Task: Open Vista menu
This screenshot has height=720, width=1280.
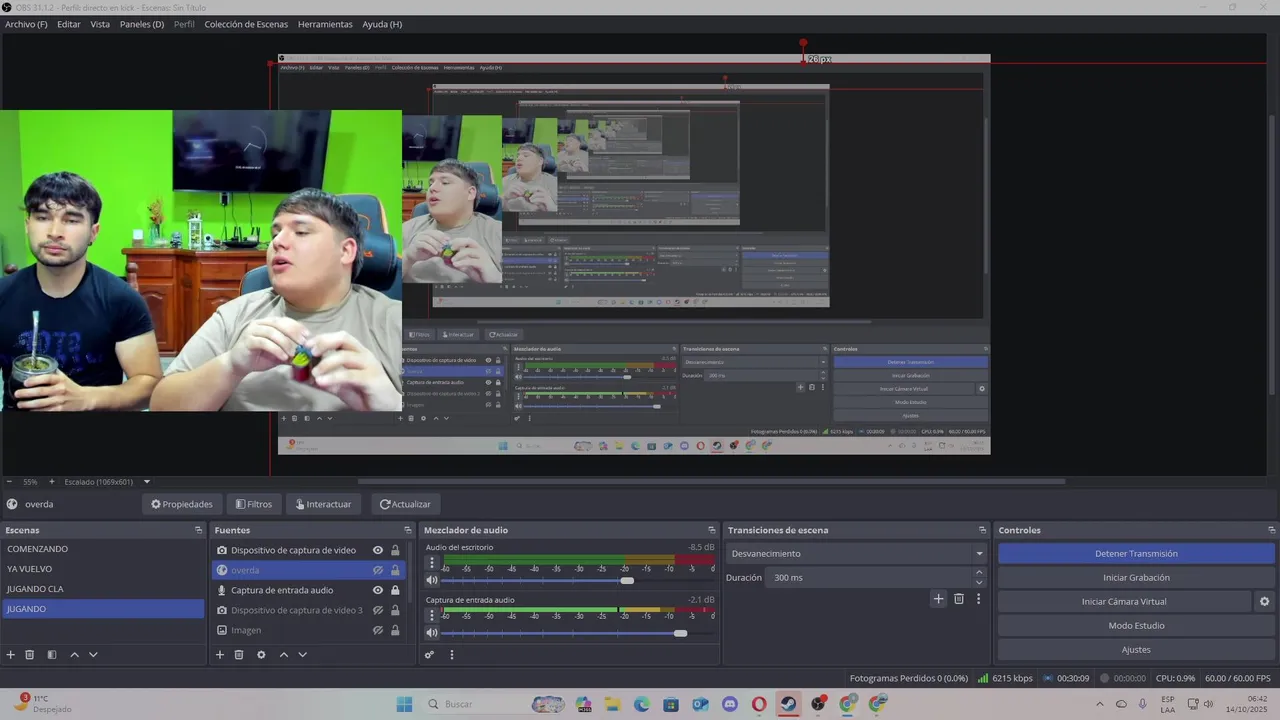Action: pos(100,24)
